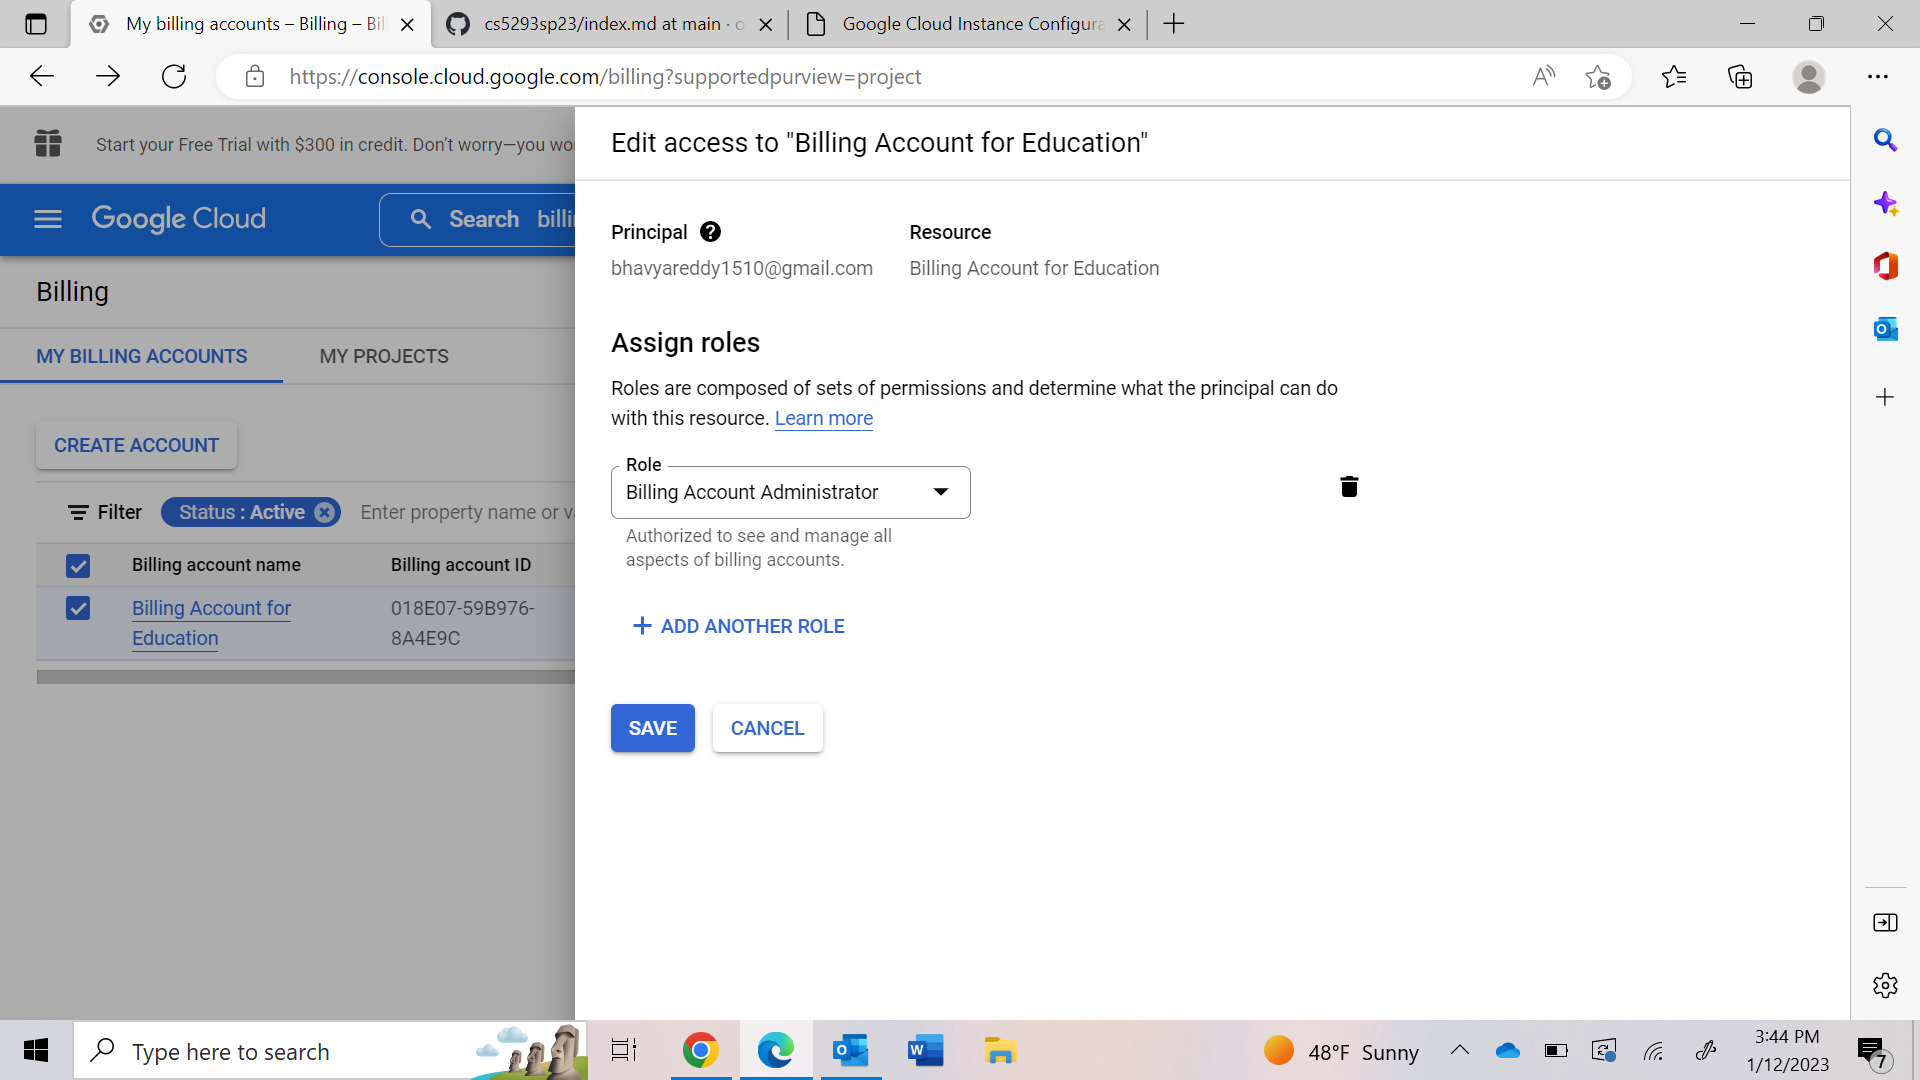Click the browser Back arrow

click(42, 77)
